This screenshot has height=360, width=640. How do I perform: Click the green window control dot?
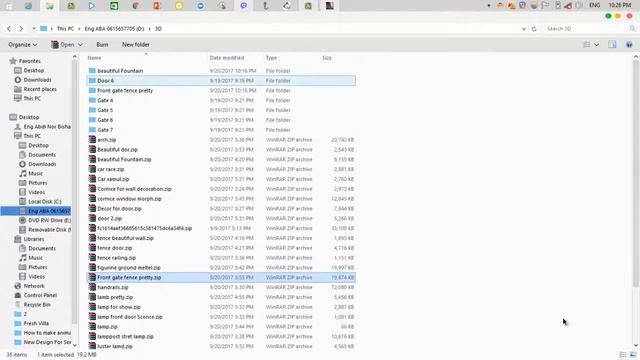pos(608,16)
